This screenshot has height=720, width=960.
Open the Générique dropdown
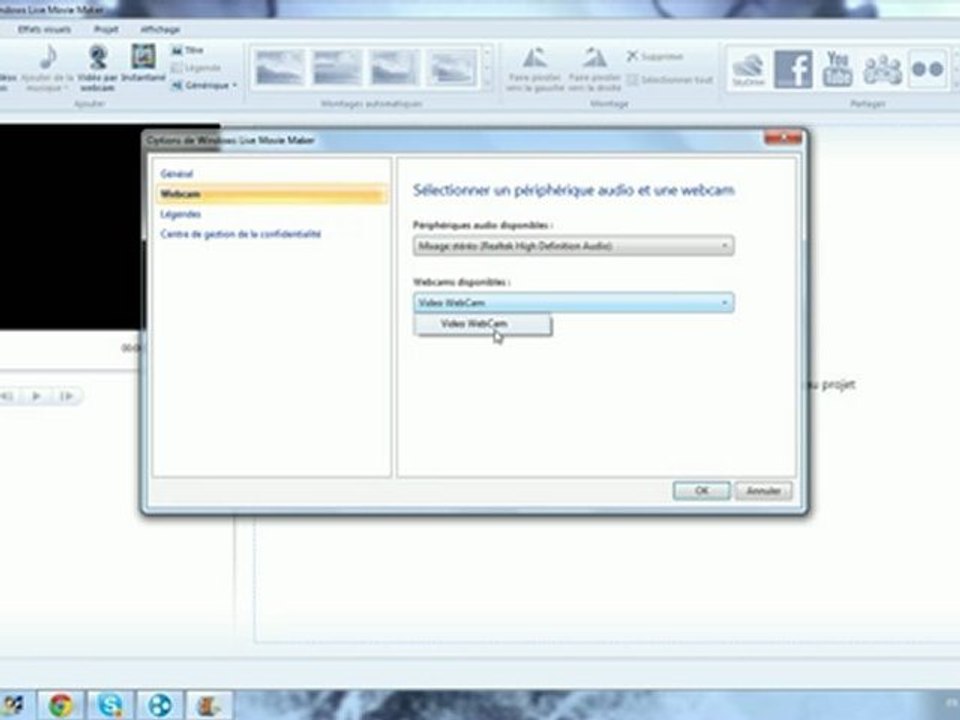(204, 85)
